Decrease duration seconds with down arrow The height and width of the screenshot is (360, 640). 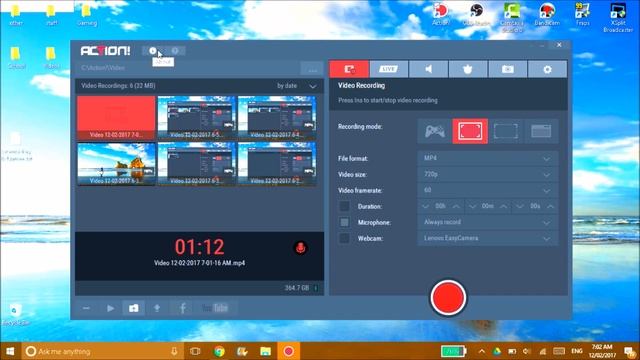click(x=520, y=207)
